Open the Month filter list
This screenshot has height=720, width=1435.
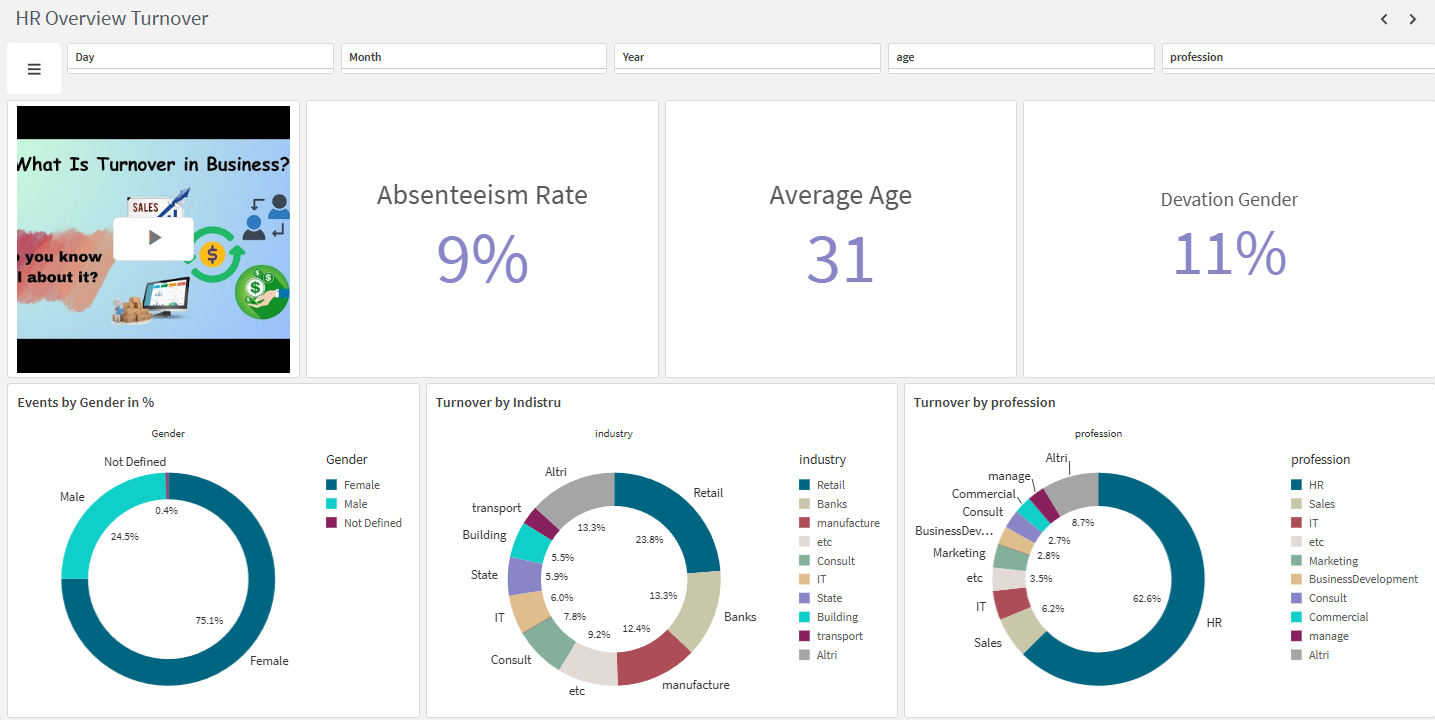click(x=473, y=57)
